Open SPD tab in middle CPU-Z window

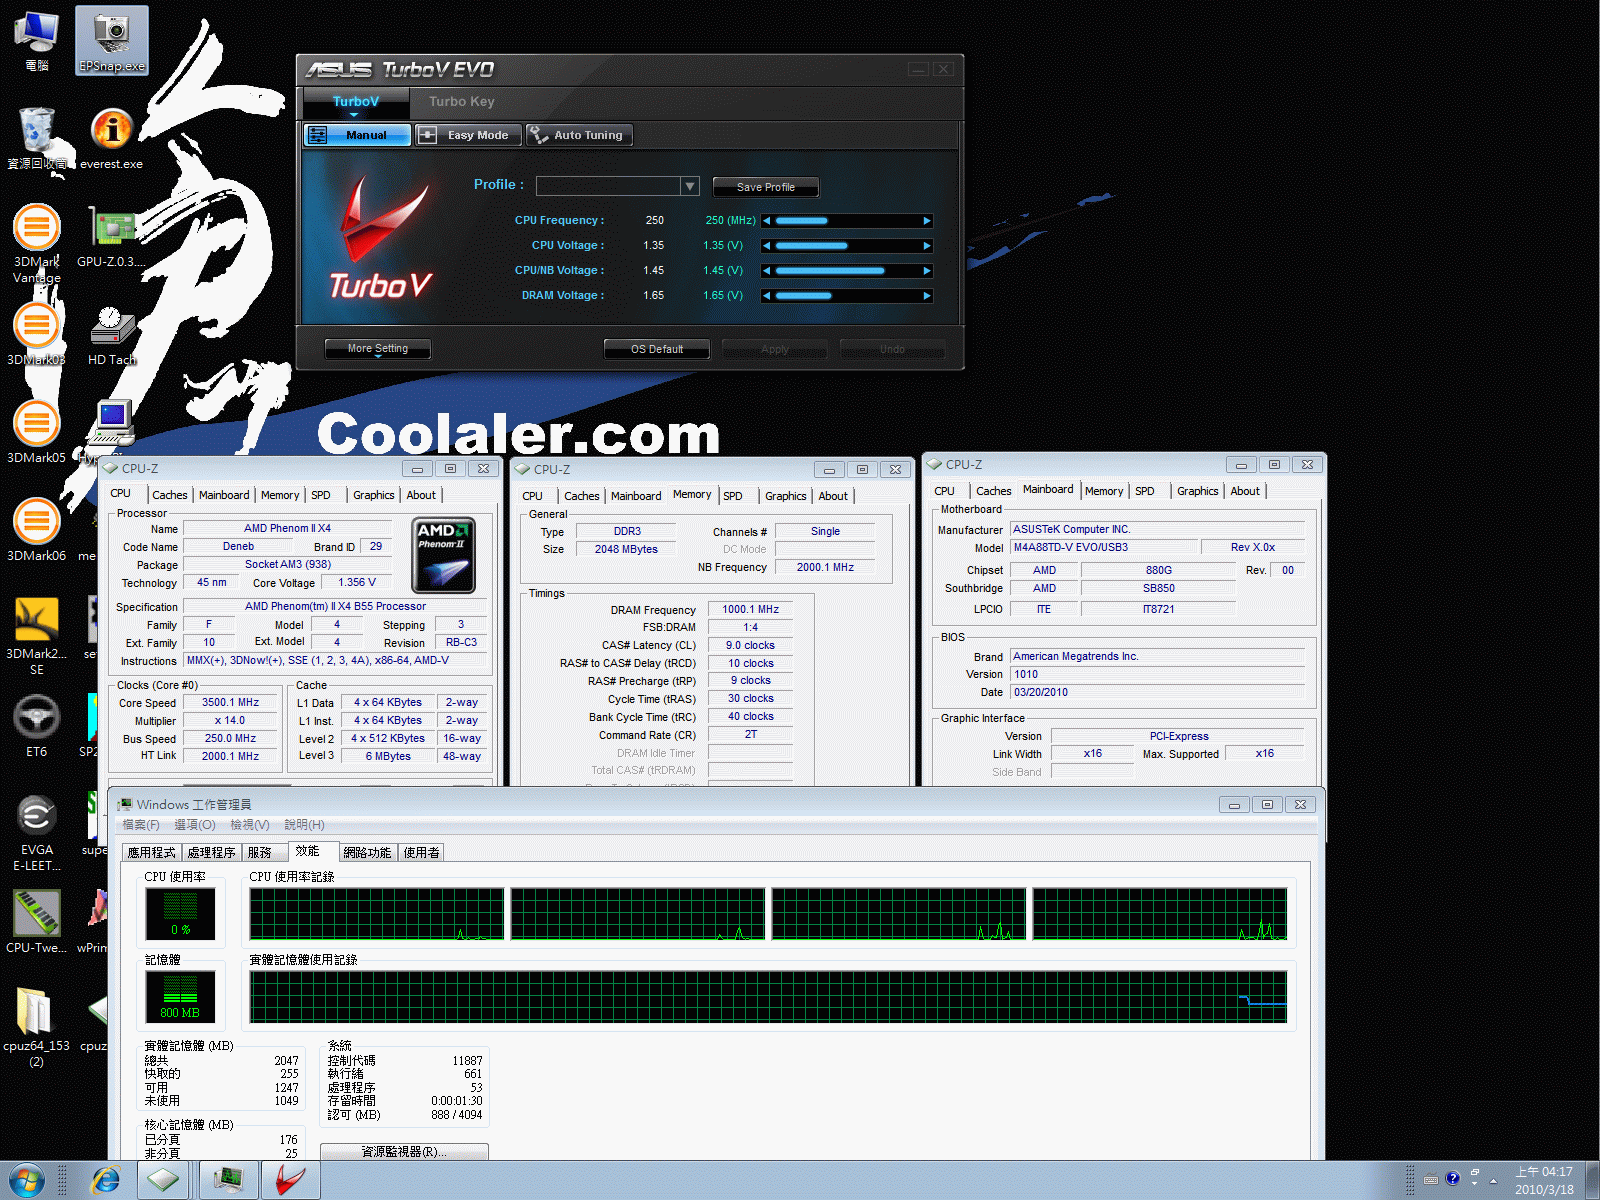pyautogui.click(x=733, y=496)
